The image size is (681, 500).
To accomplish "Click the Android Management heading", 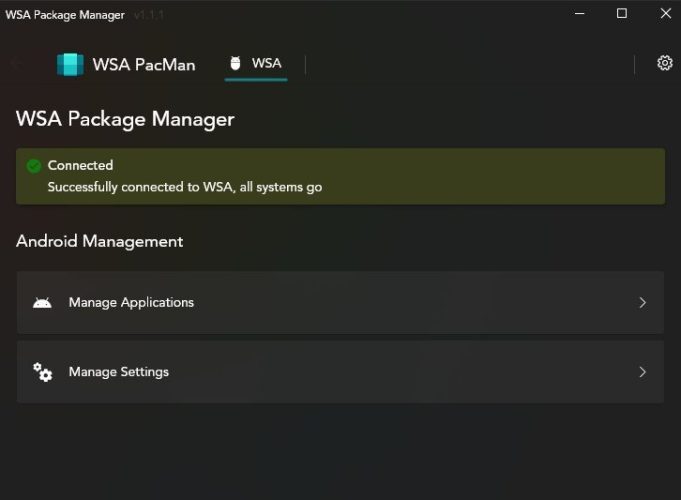I will coord(99,241).
